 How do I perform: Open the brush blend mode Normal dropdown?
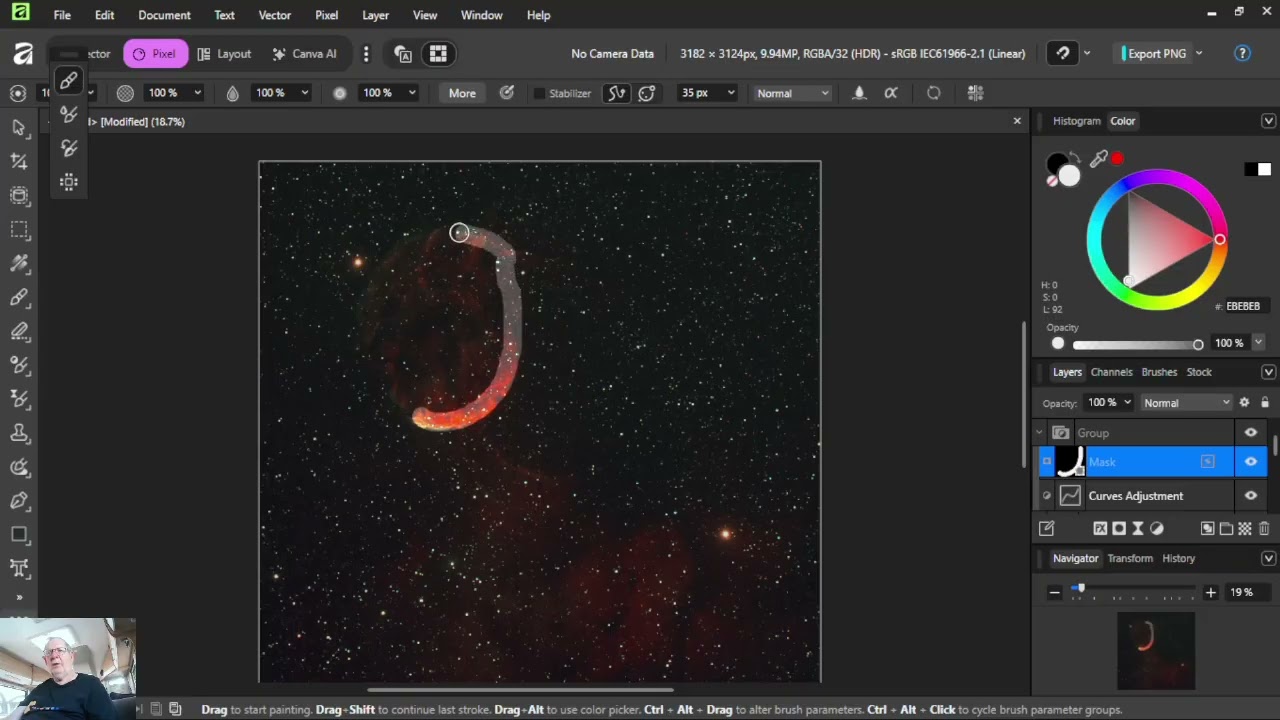point(792,93)
